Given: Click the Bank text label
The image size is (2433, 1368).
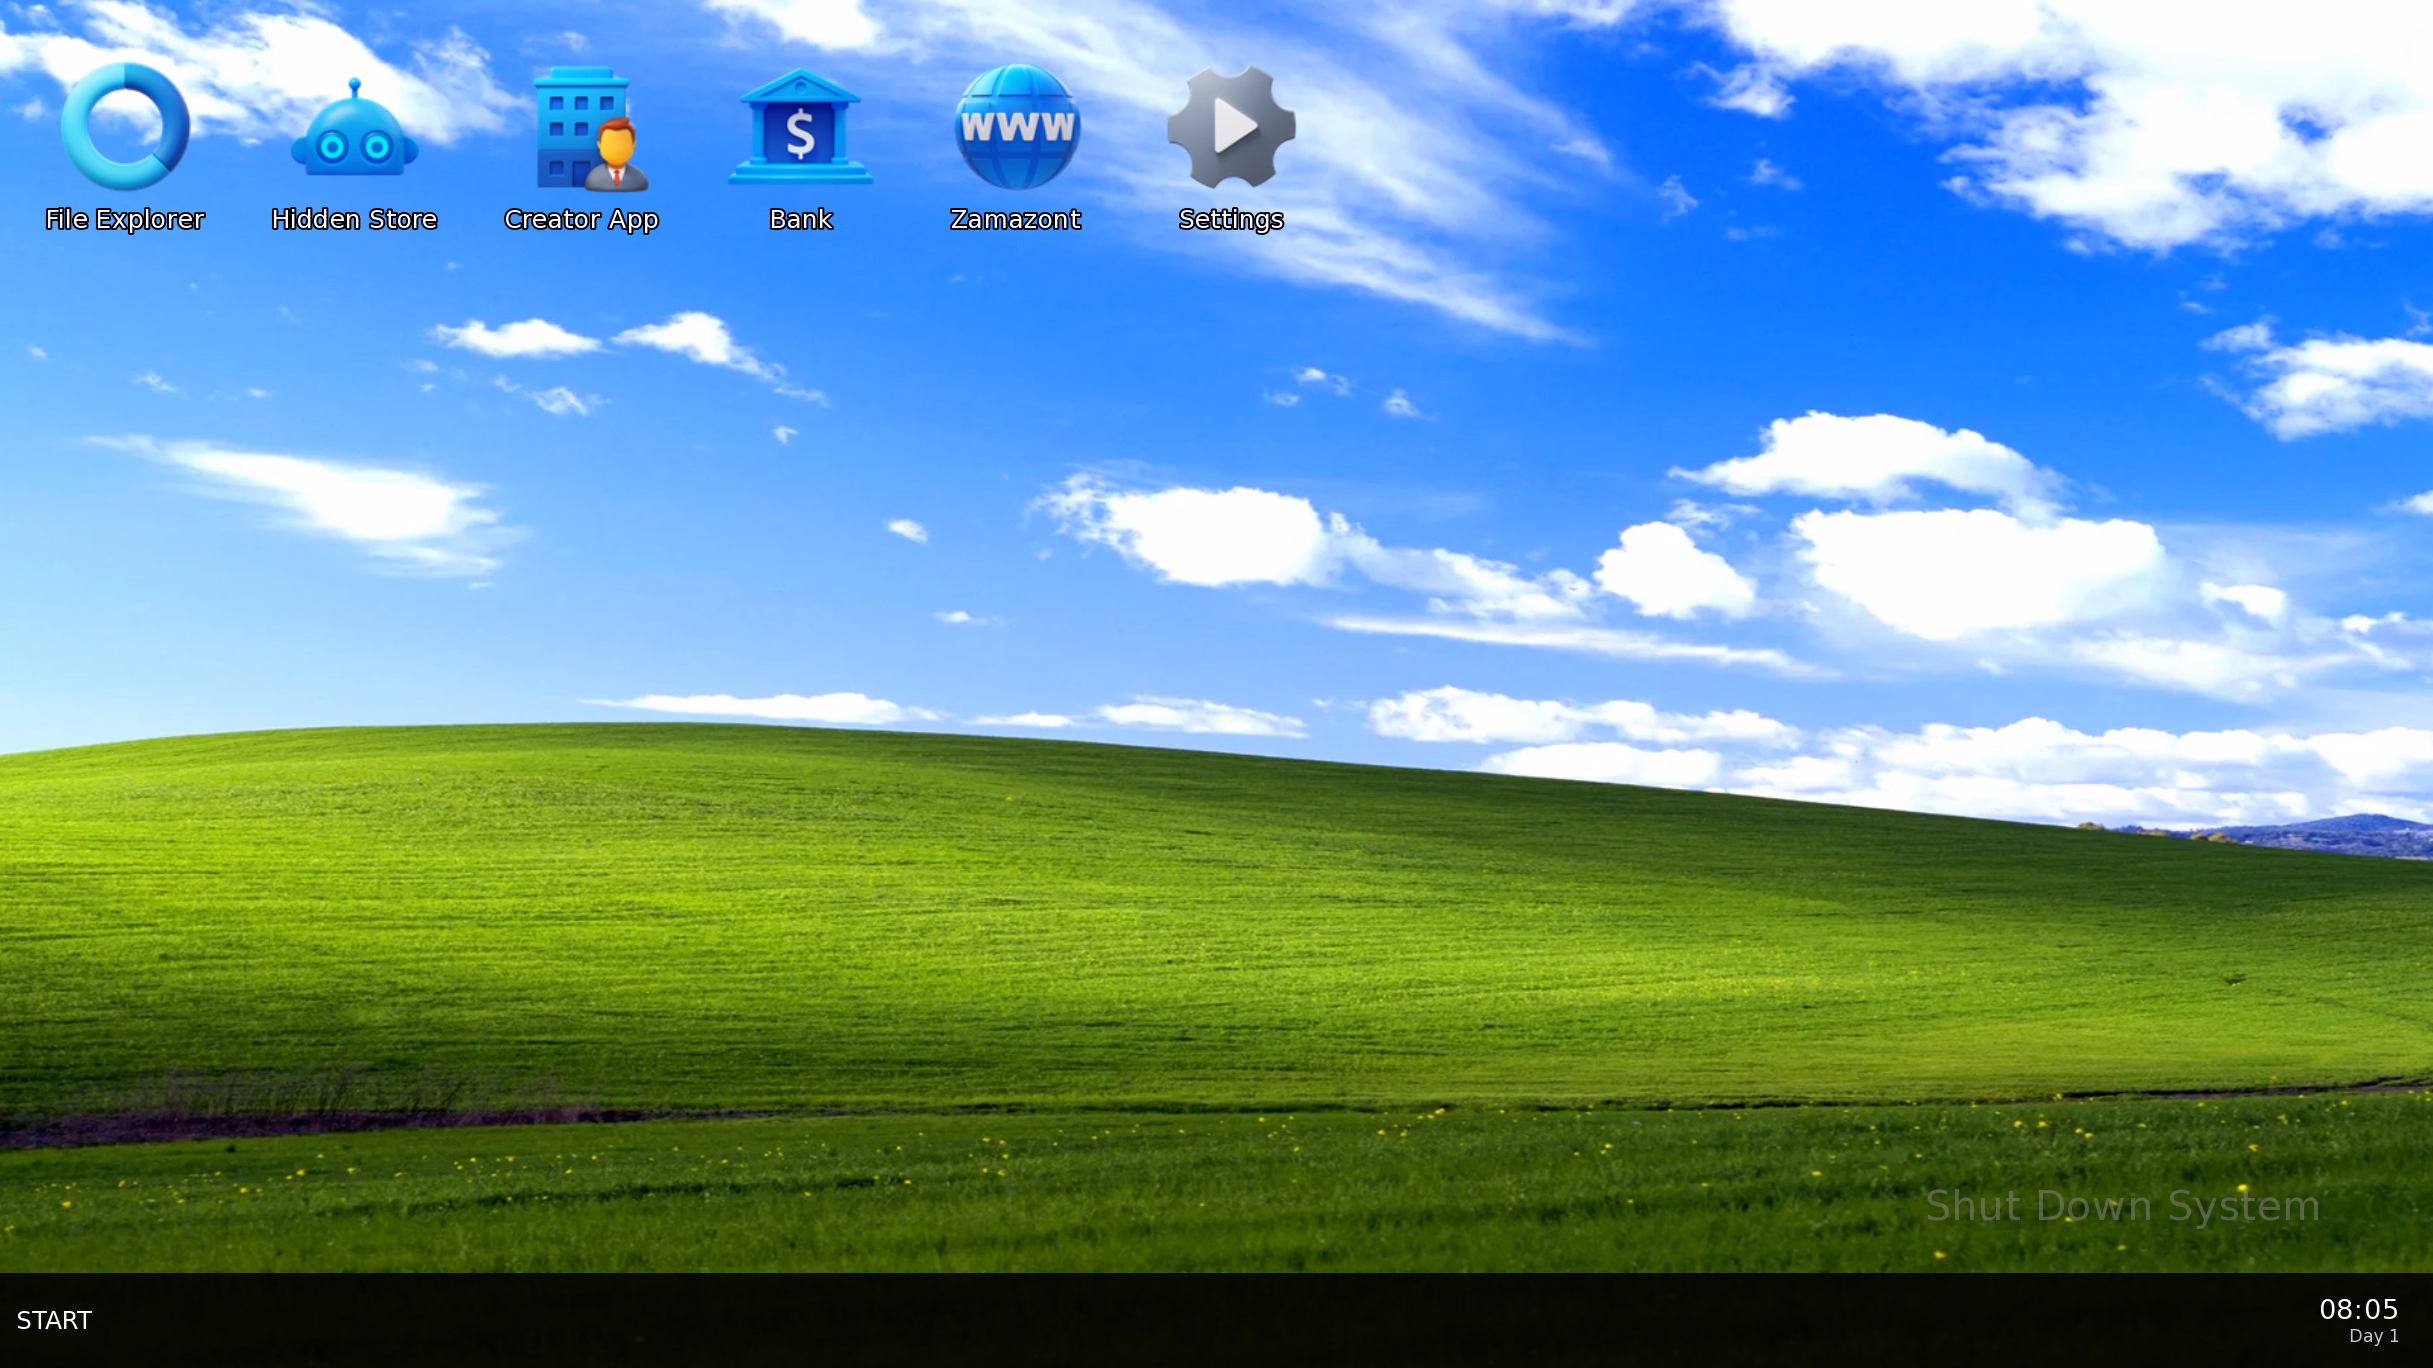Looking at the screenshot, I should point(800,219).
